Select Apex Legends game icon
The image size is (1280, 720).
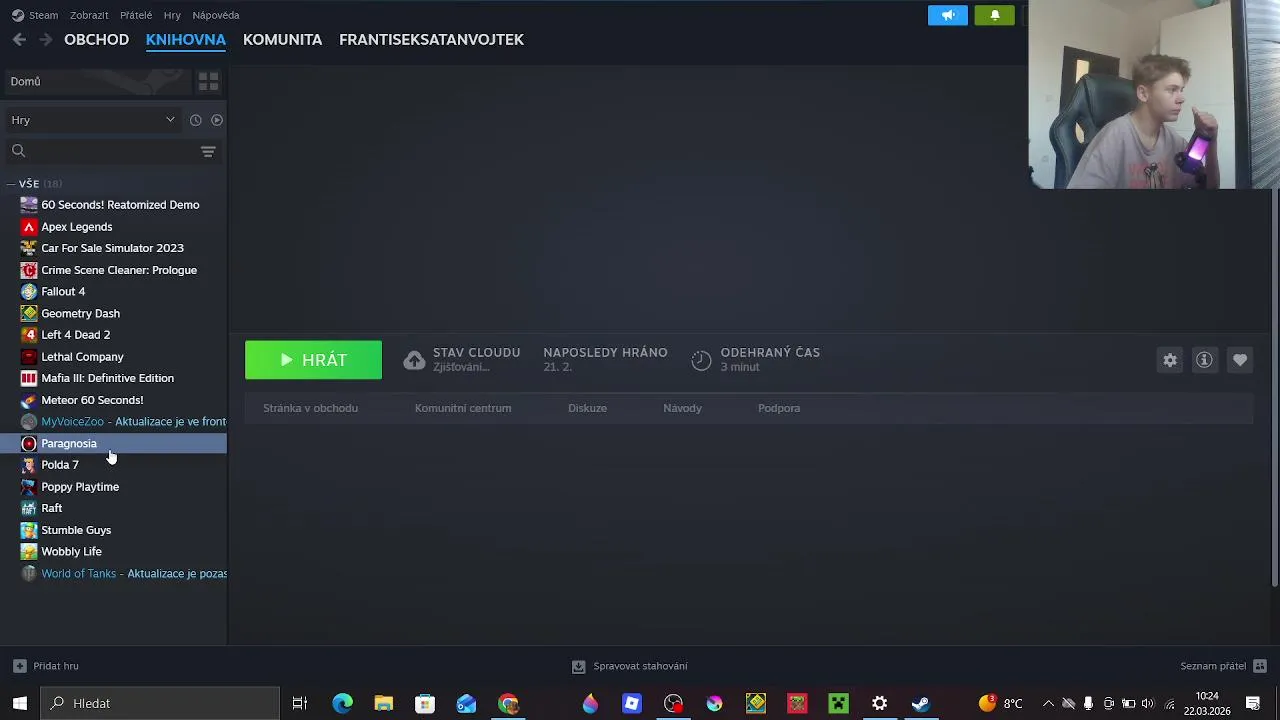click(x=29, y=227)
